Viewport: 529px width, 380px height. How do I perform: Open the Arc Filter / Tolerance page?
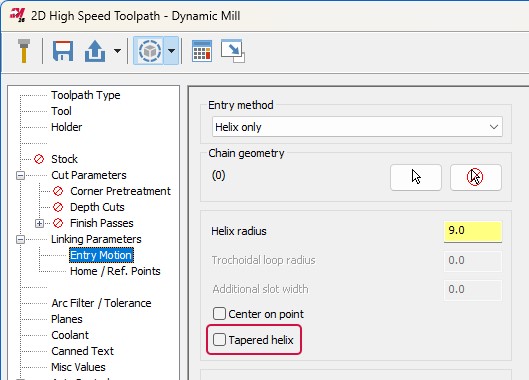(x=101, y=303)
